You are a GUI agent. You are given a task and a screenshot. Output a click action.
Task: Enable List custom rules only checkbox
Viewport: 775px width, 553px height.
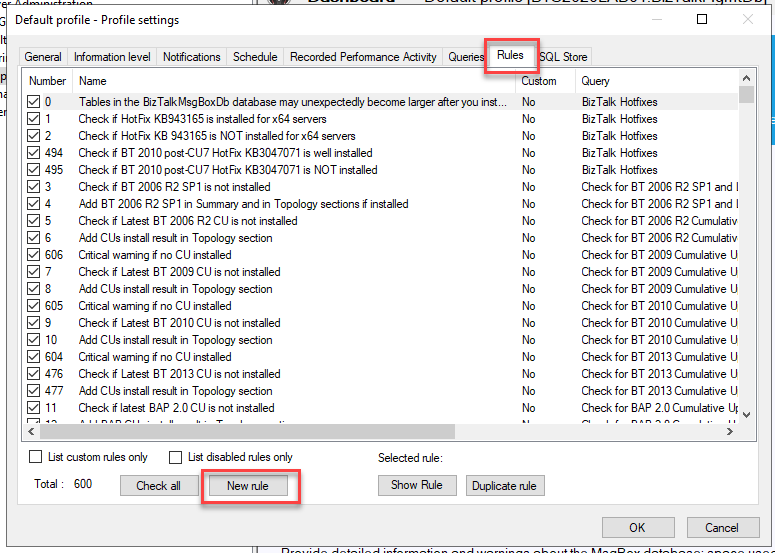(x=36, y=458)
